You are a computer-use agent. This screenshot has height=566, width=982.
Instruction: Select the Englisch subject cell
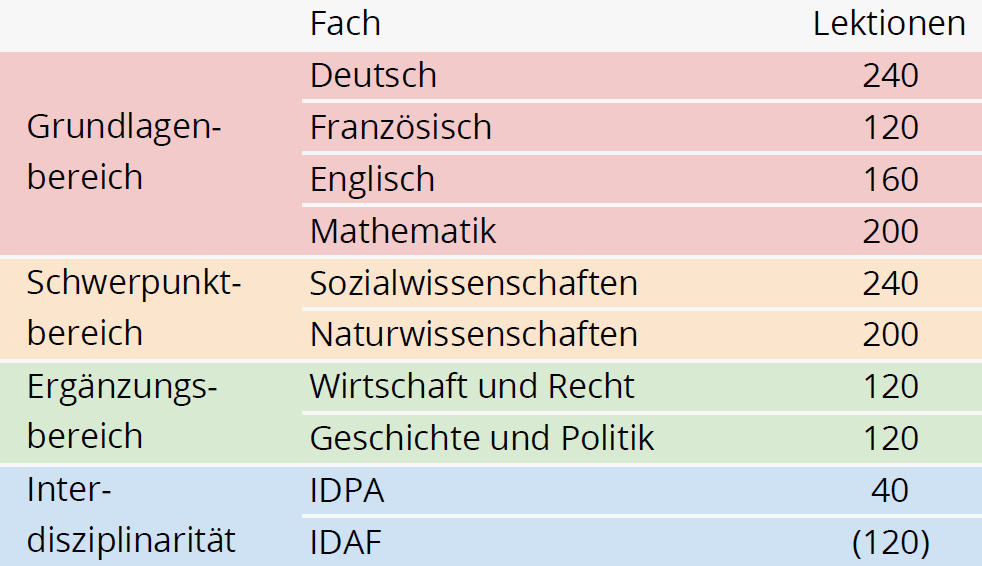point(373,180)
